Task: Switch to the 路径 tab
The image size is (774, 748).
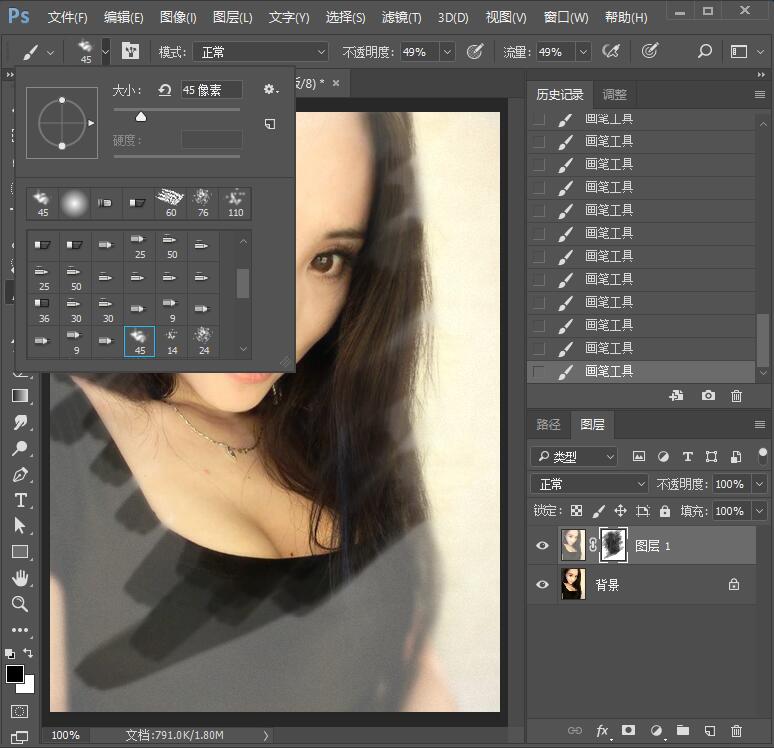Action: [x=548, y=424]
